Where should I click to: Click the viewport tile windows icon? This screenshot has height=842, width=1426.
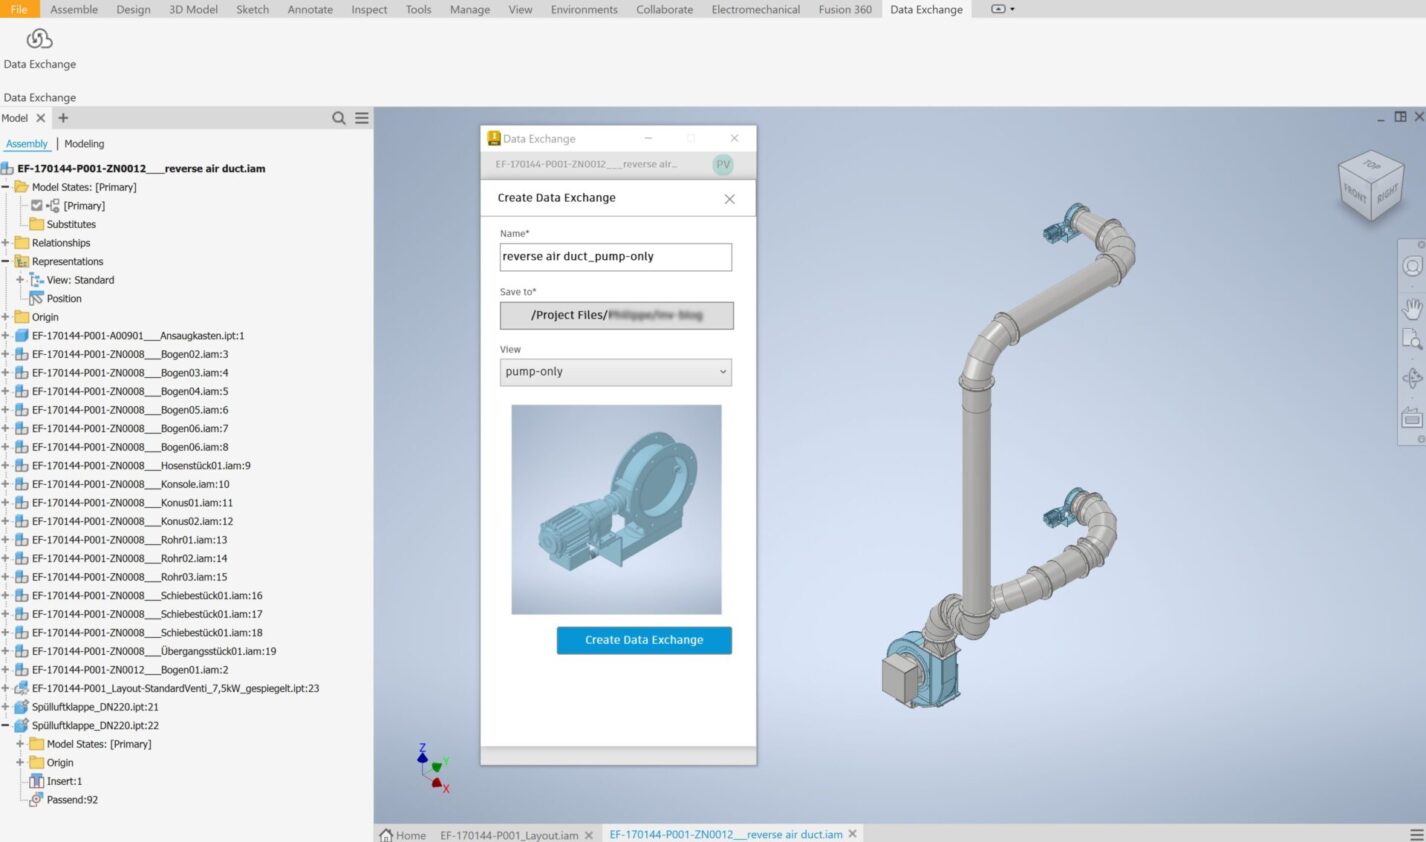tap(1400, 117)
